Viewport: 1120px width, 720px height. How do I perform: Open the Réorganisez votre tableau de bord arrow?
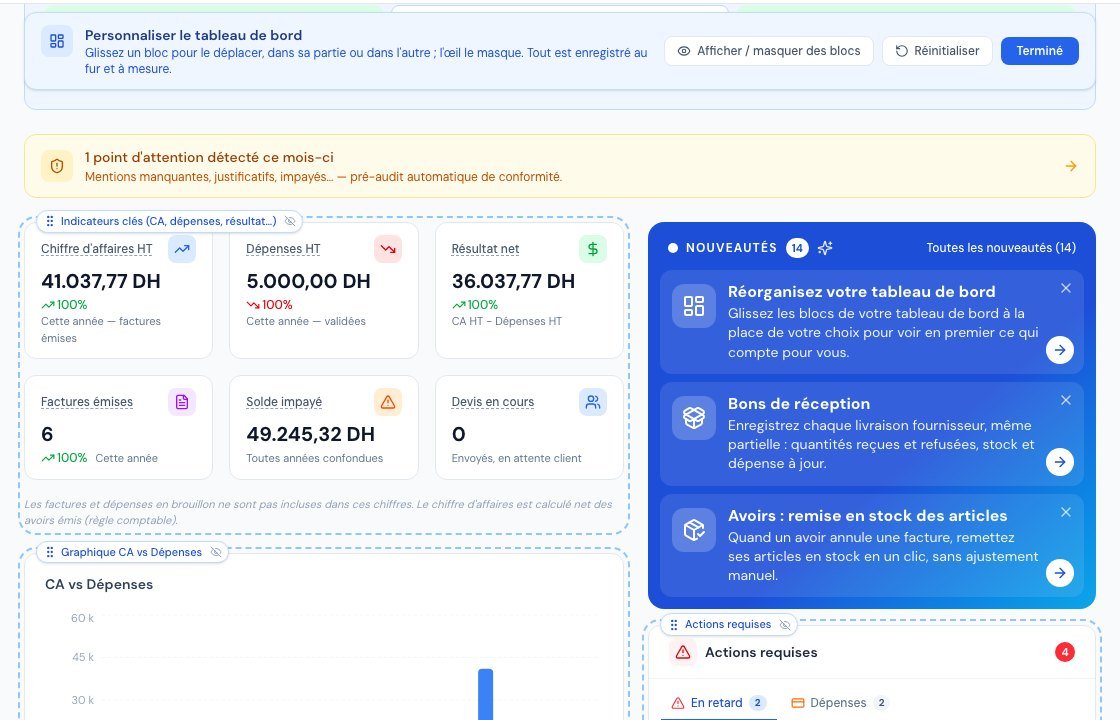[1060, 350]
